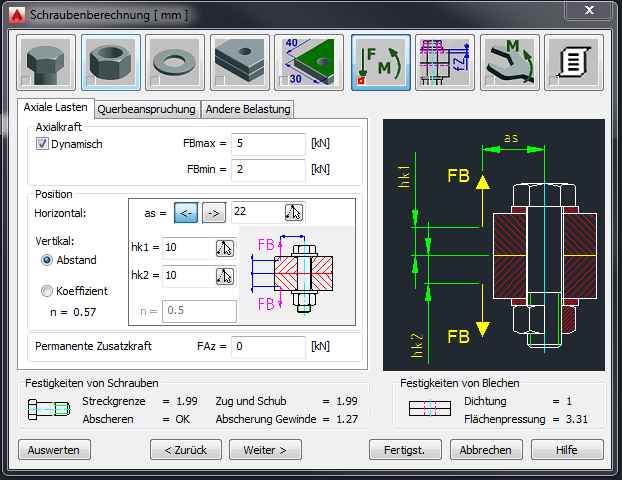Open the nut selection step icon
Screen dimensions: 622x480
tap(111, 63)
